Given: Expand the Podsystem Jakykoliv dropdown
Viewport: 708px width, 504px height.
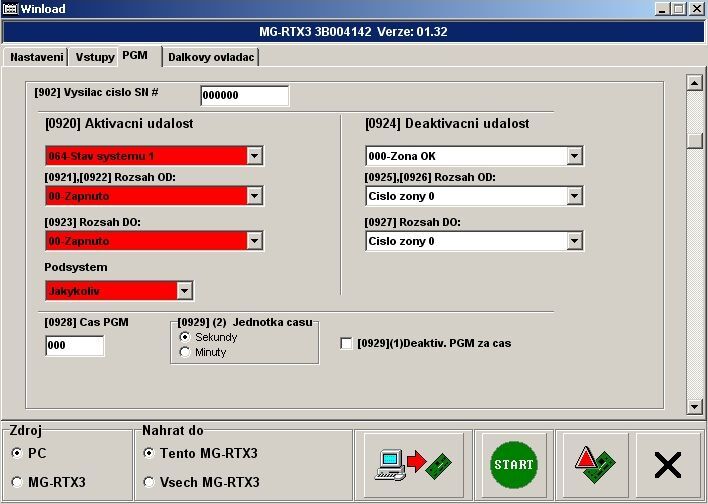Looking at the screenshot, I should coord(184,291).
